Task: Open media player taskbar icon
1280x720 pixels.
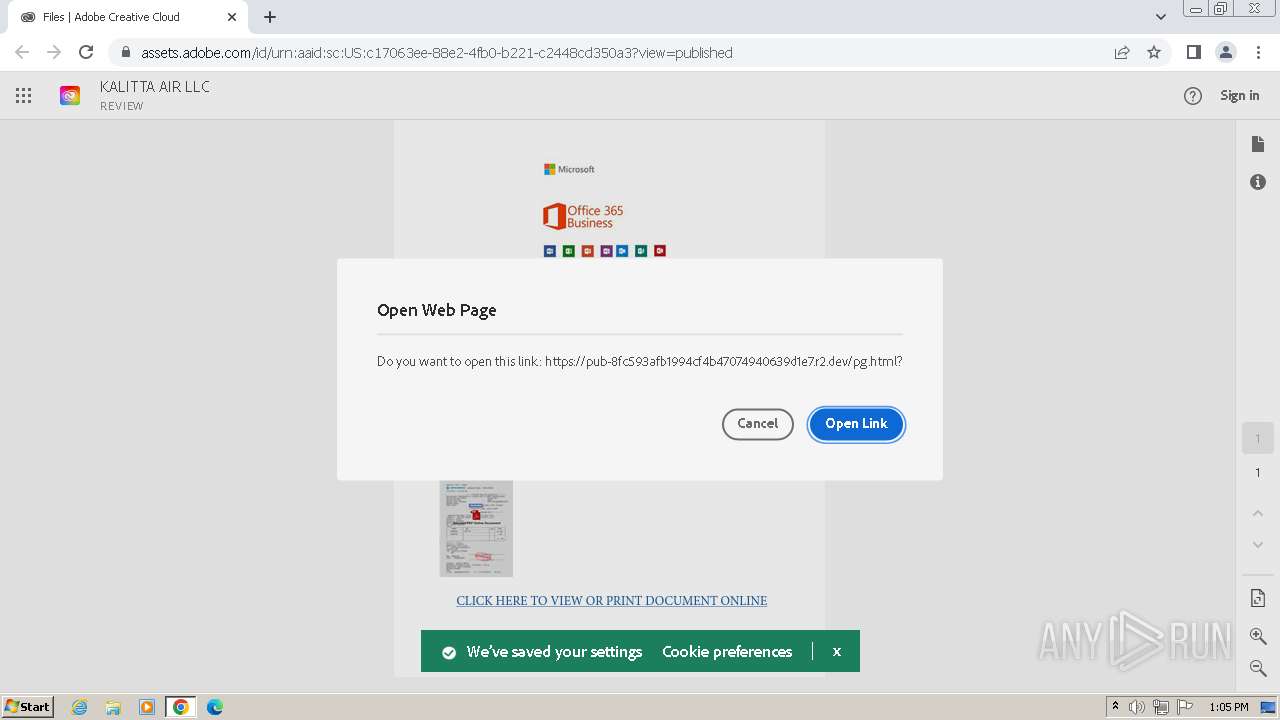Action: tap(147, 707)
